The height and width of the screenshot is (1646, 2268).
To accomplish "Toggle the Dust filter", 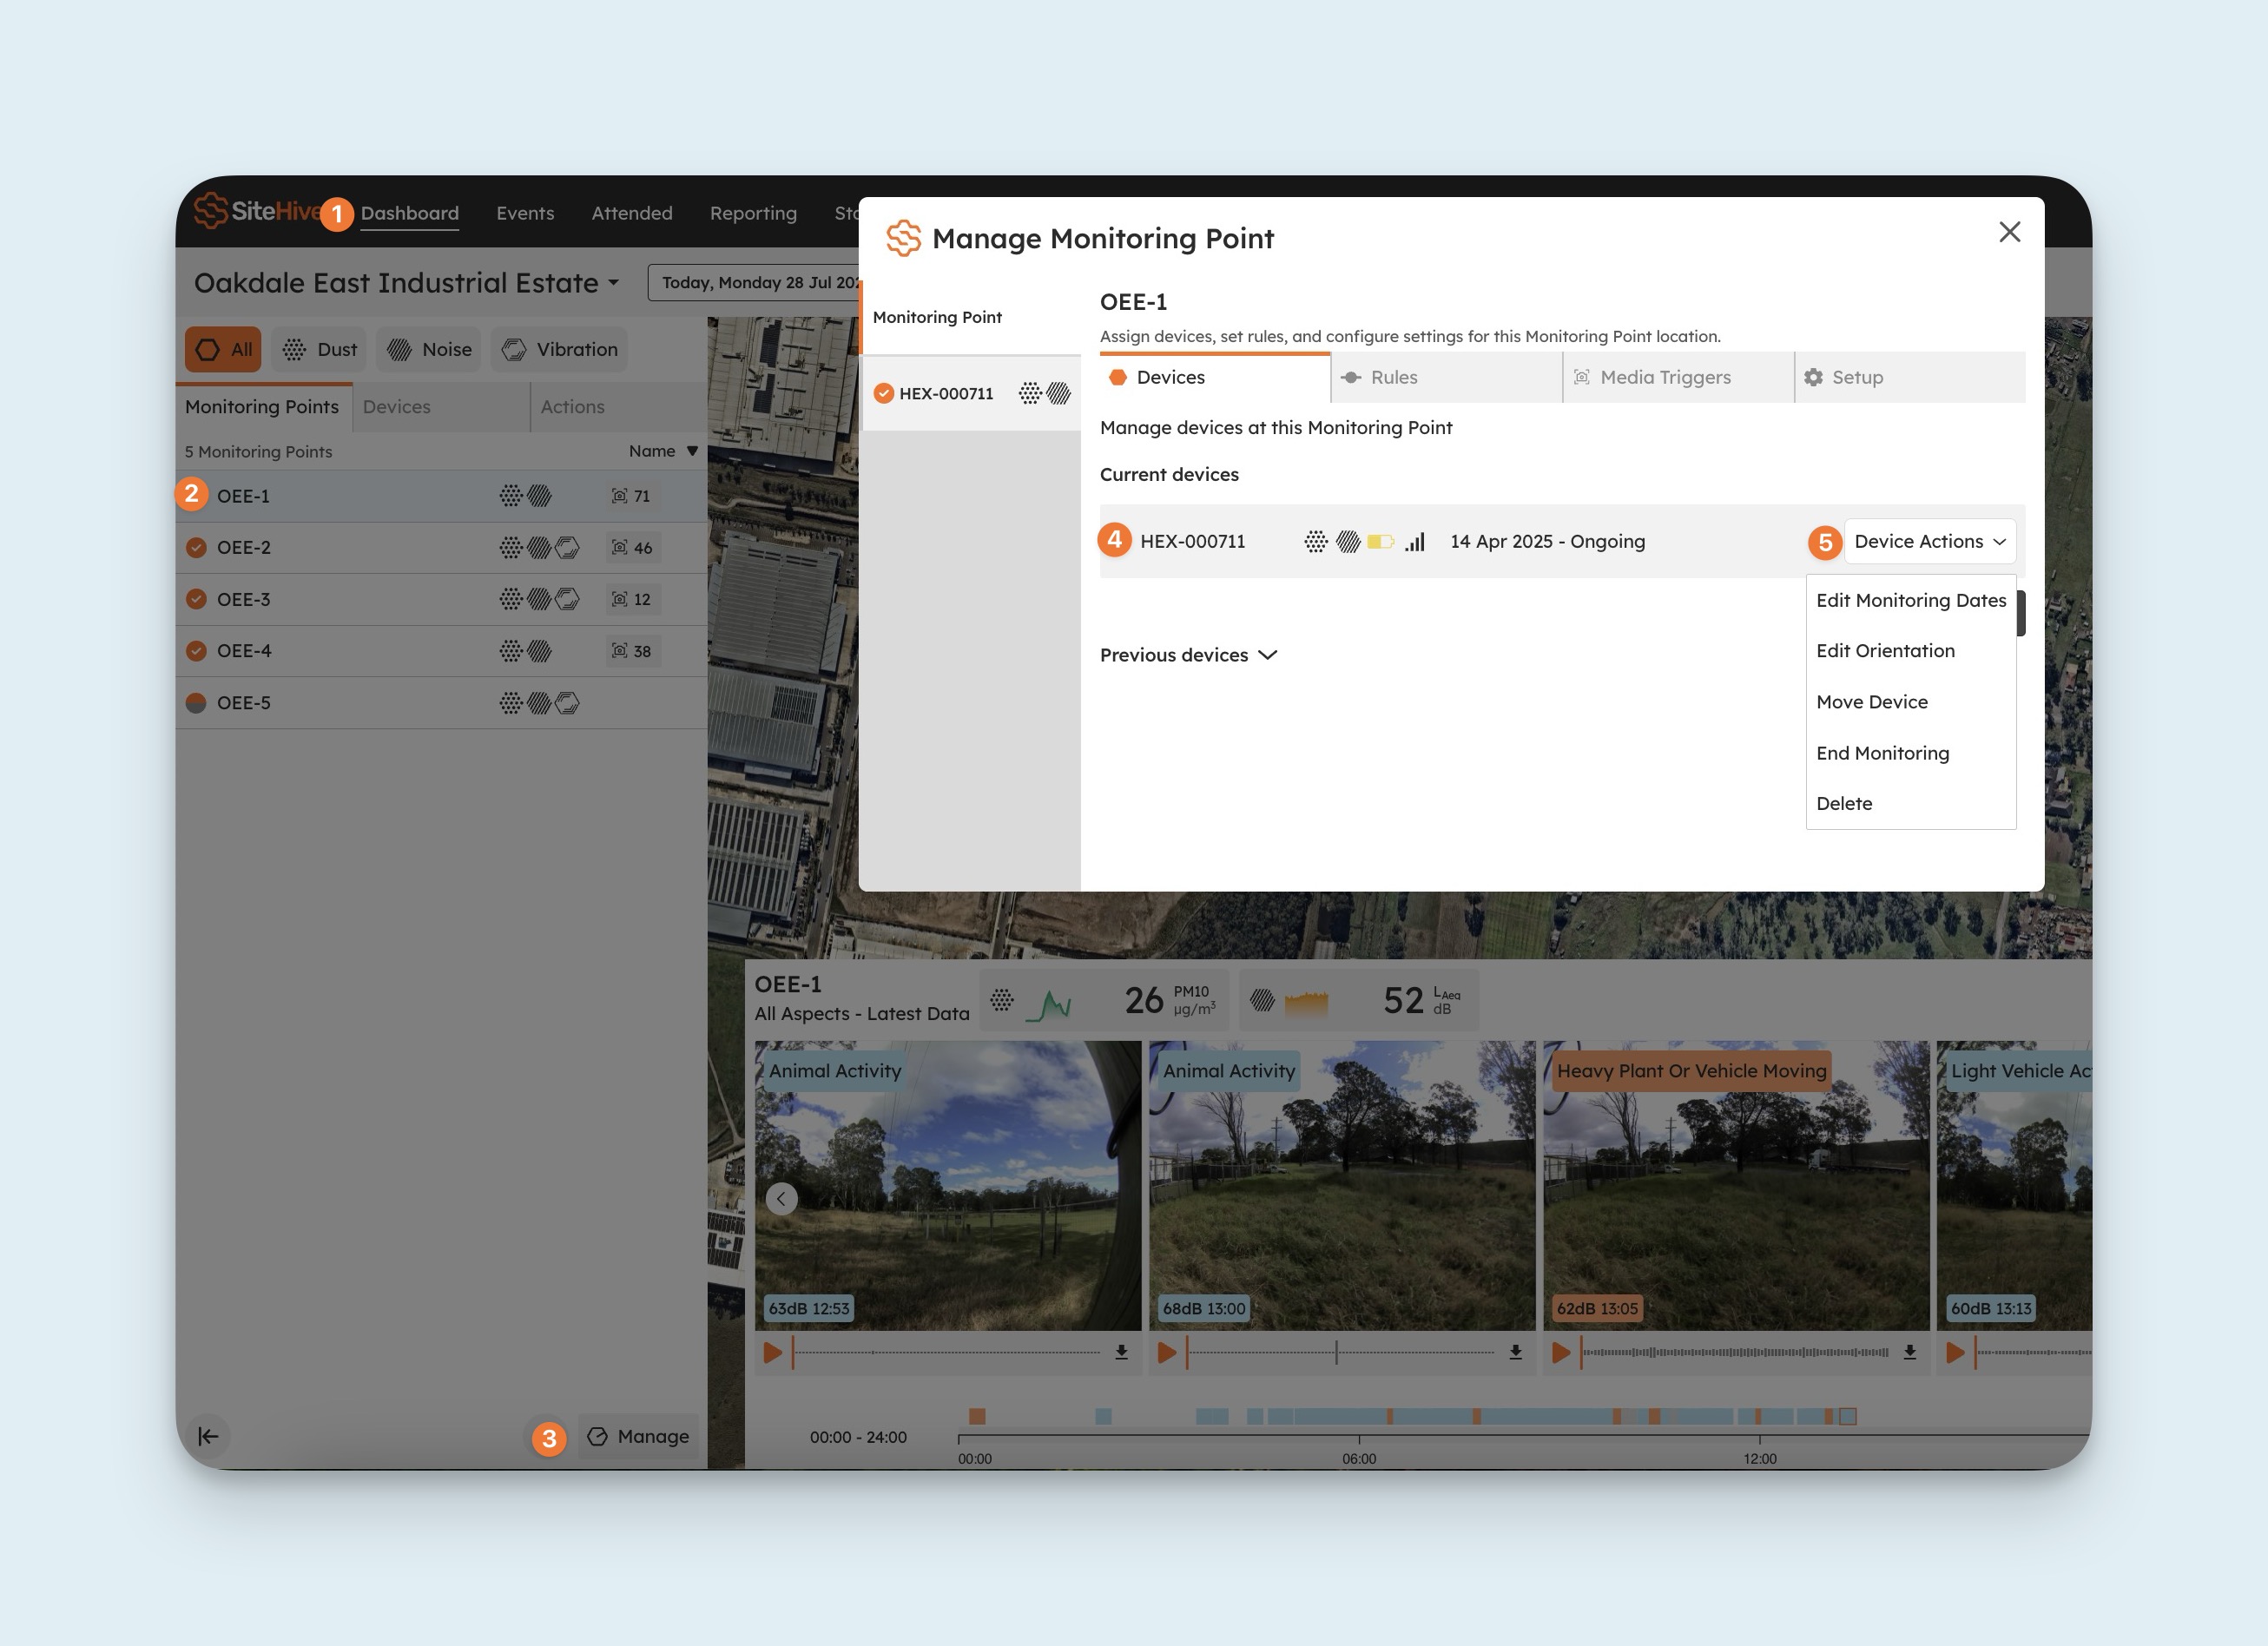I will click(x=320, y=349).
